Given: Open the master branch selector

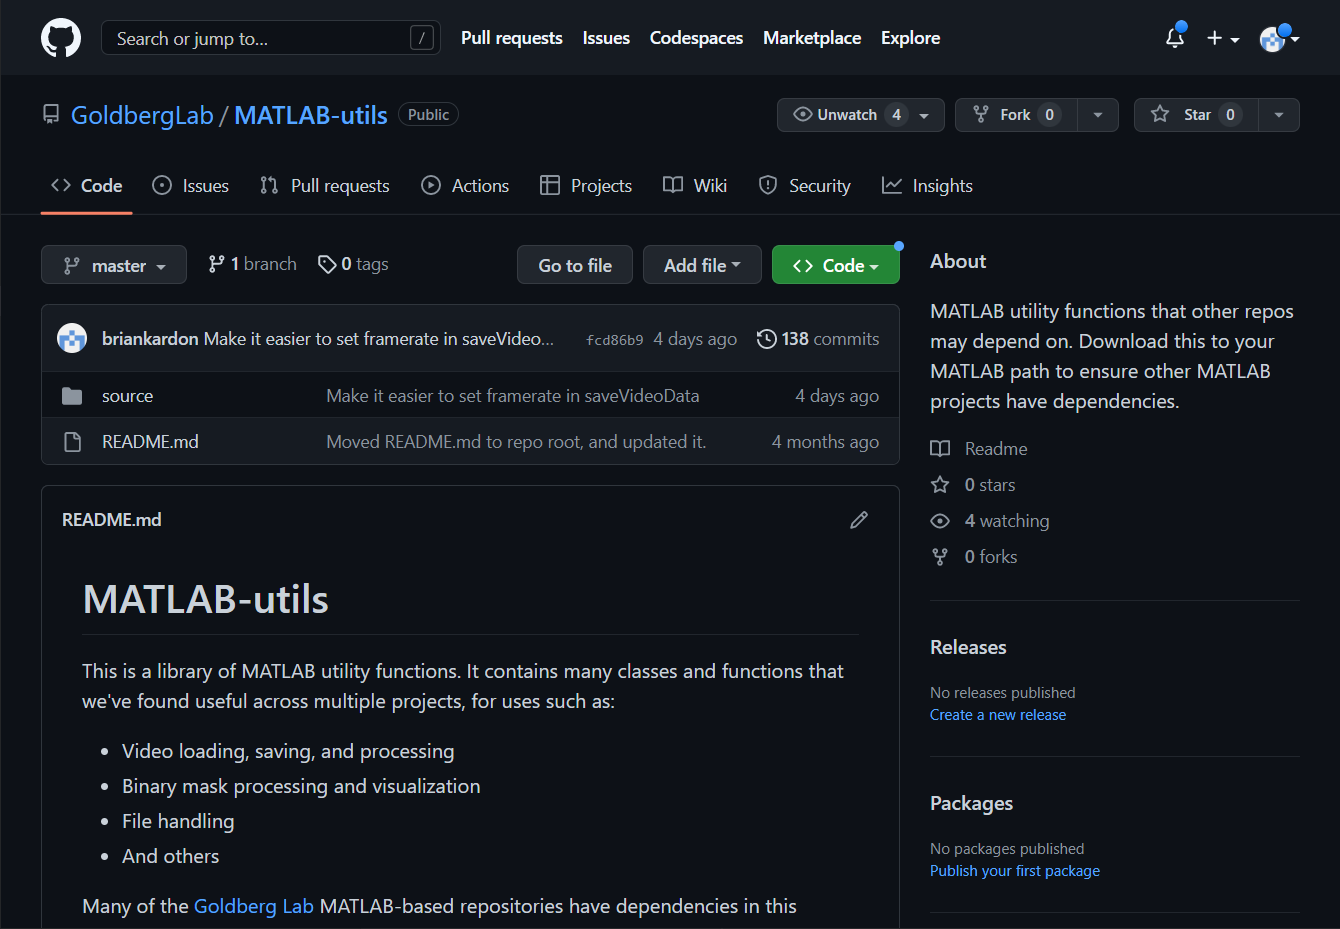Looking at the screenshot, I should (114, 265).
